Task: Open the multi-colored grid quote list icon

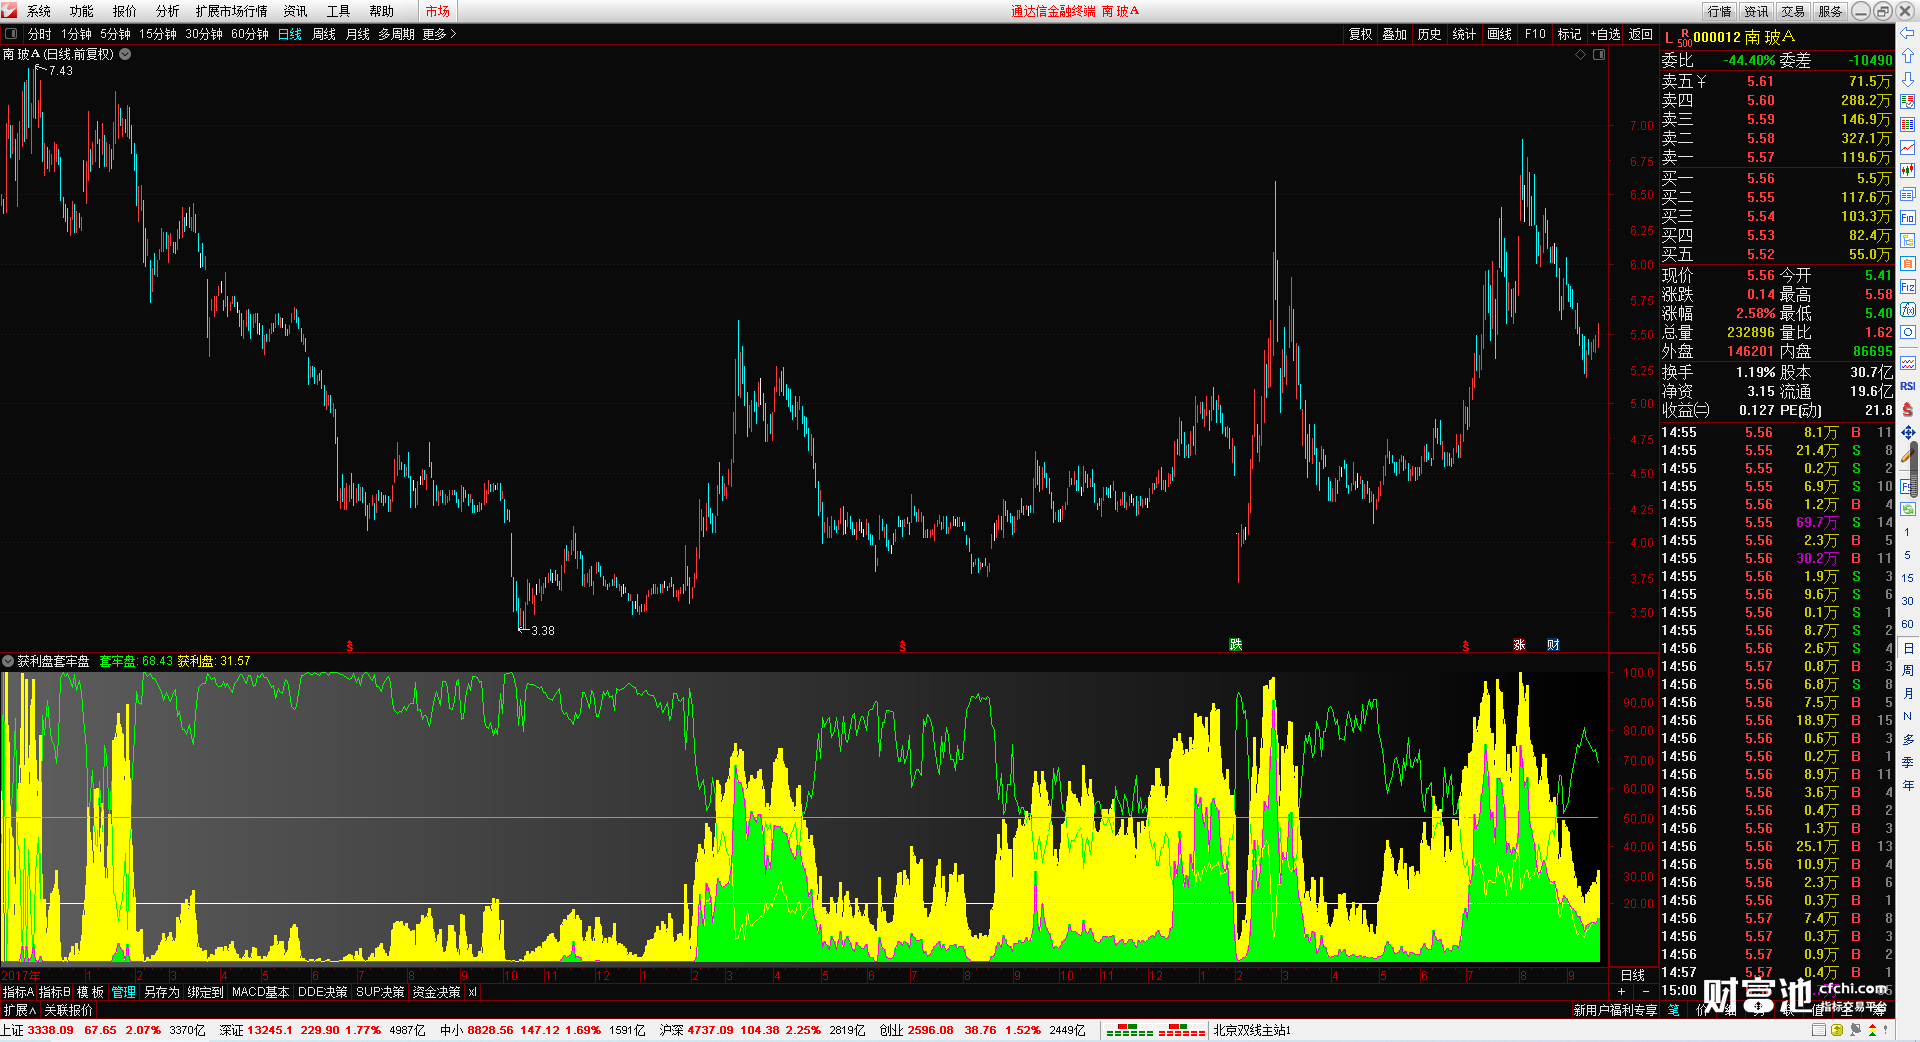Action: (1908, 124)
